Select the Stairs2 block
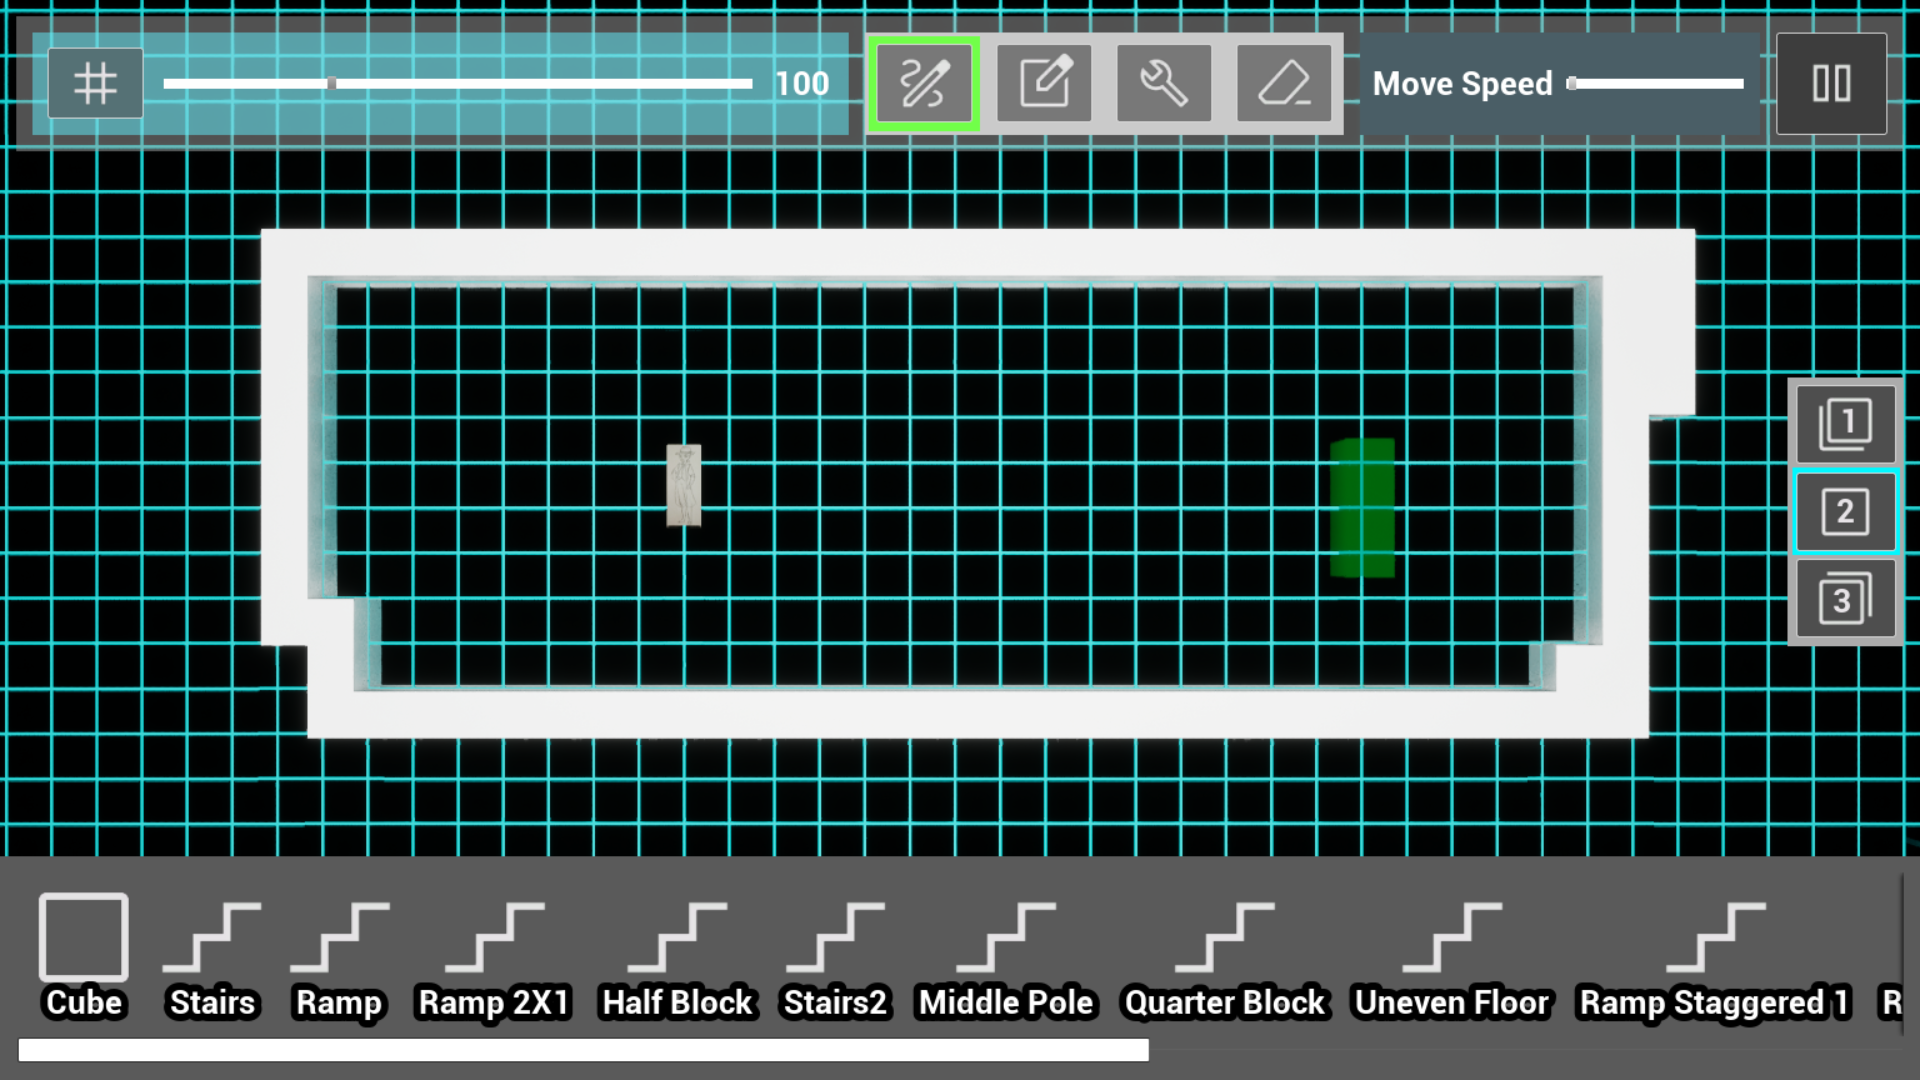 click(835, 940)
